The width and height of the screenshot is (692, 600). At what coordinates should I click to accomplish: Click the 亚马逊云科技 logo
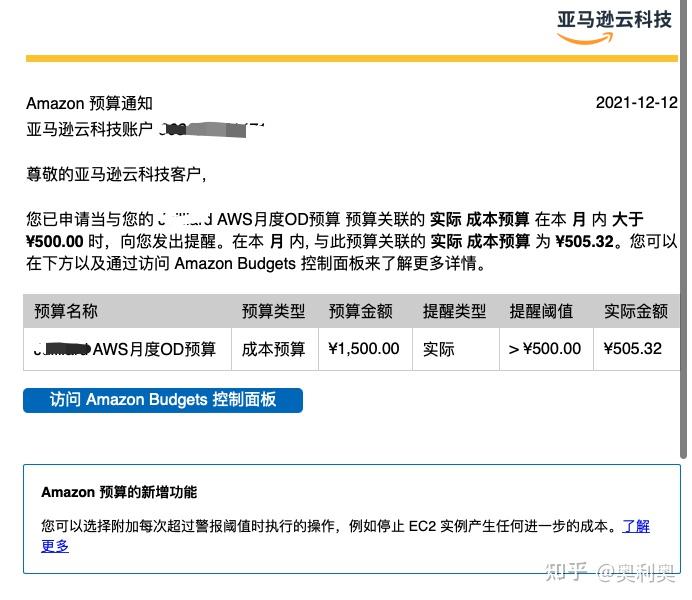click(x=614, y=26)
